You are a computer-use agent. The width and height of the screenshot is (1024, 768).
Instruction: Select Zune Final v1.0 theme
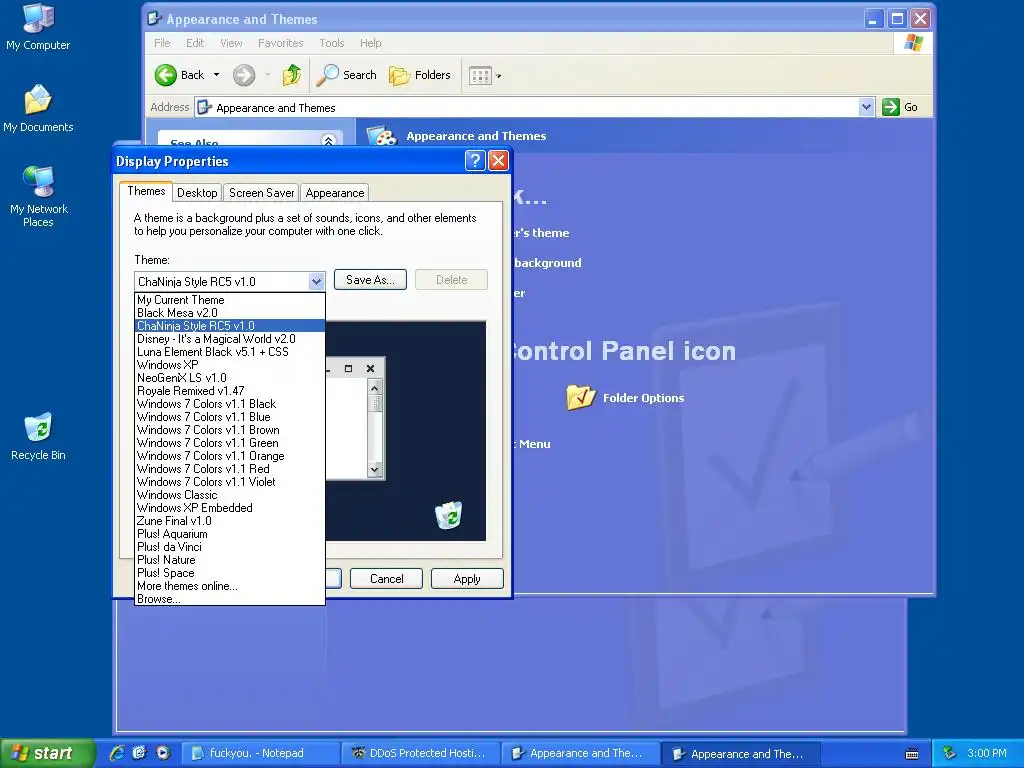click(230, 521)
